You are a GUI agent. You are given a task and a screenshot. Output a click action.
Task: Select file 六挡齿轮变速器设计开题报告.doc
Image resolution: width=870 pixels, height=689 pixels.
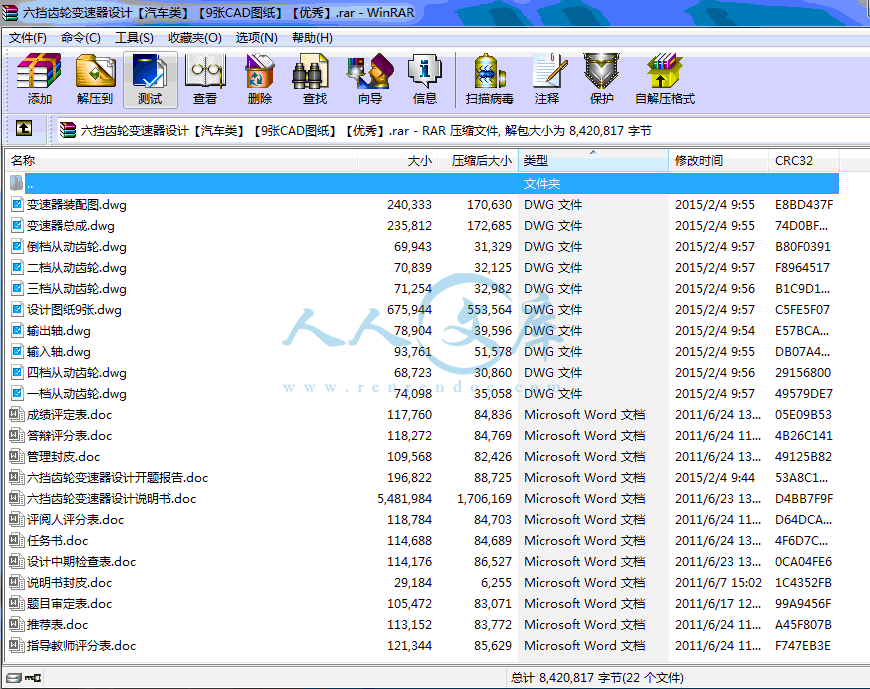(x=118, y=478)
